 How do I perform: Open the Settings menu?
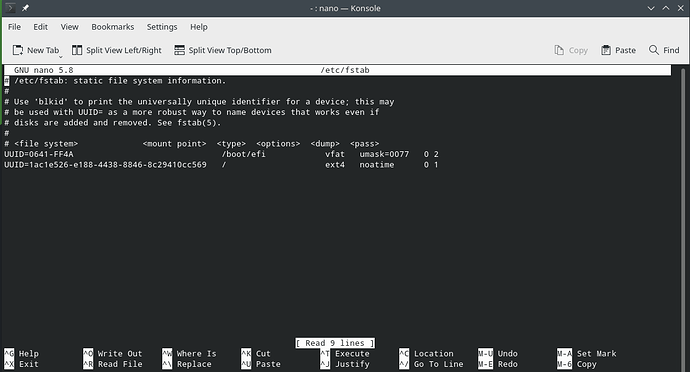coord(162,27)
